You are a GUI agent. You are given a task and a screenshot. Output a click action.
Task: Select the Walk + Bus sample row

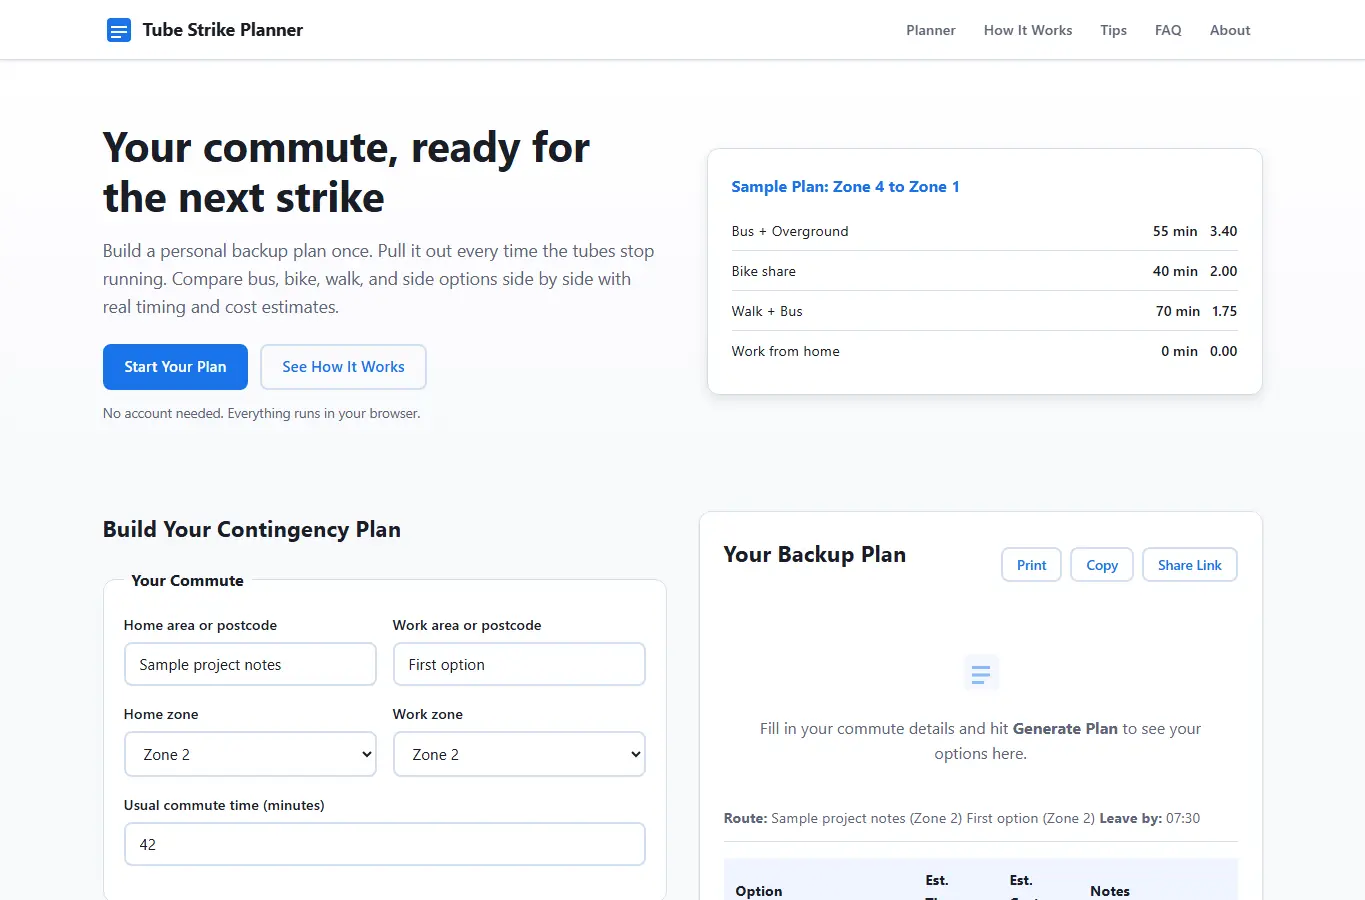tap(984, 311)
